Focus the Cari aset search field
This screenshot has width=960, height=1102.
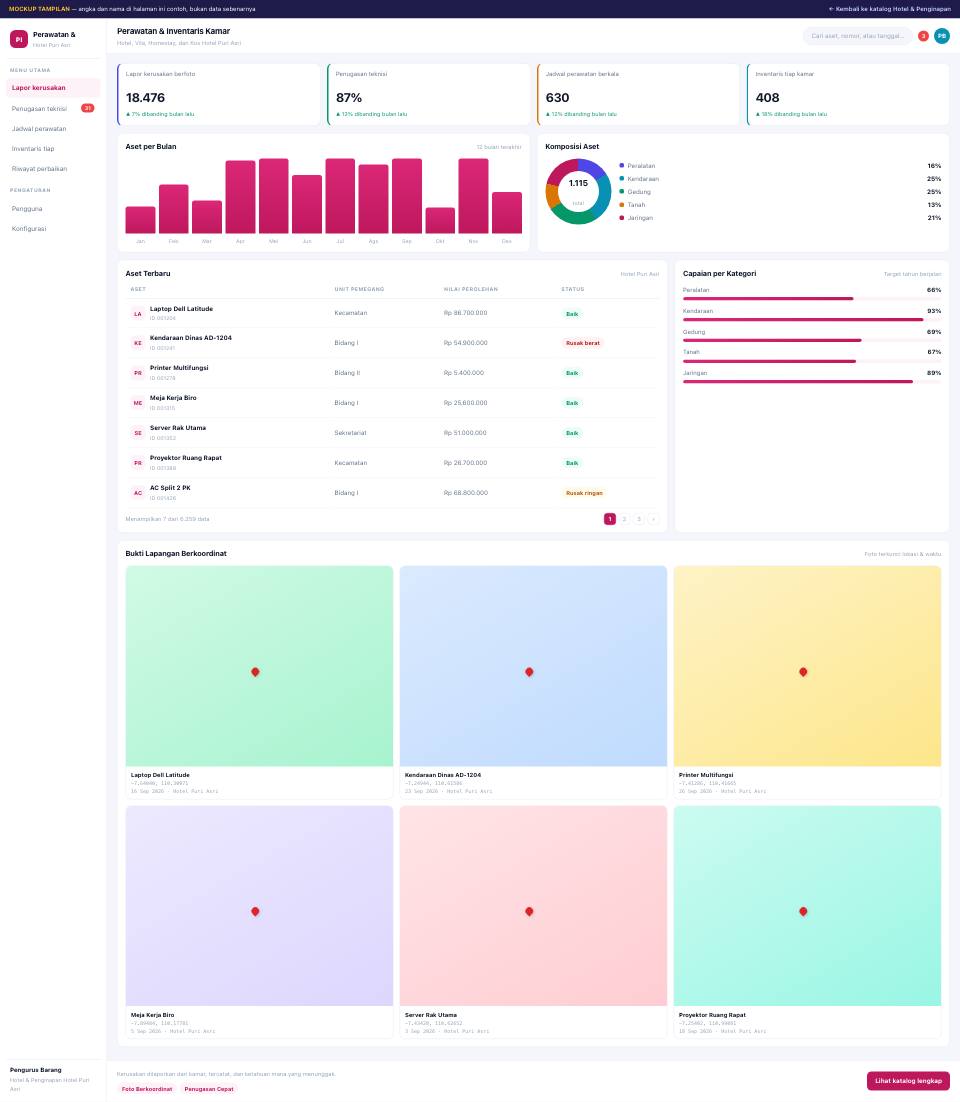point(857,36)
